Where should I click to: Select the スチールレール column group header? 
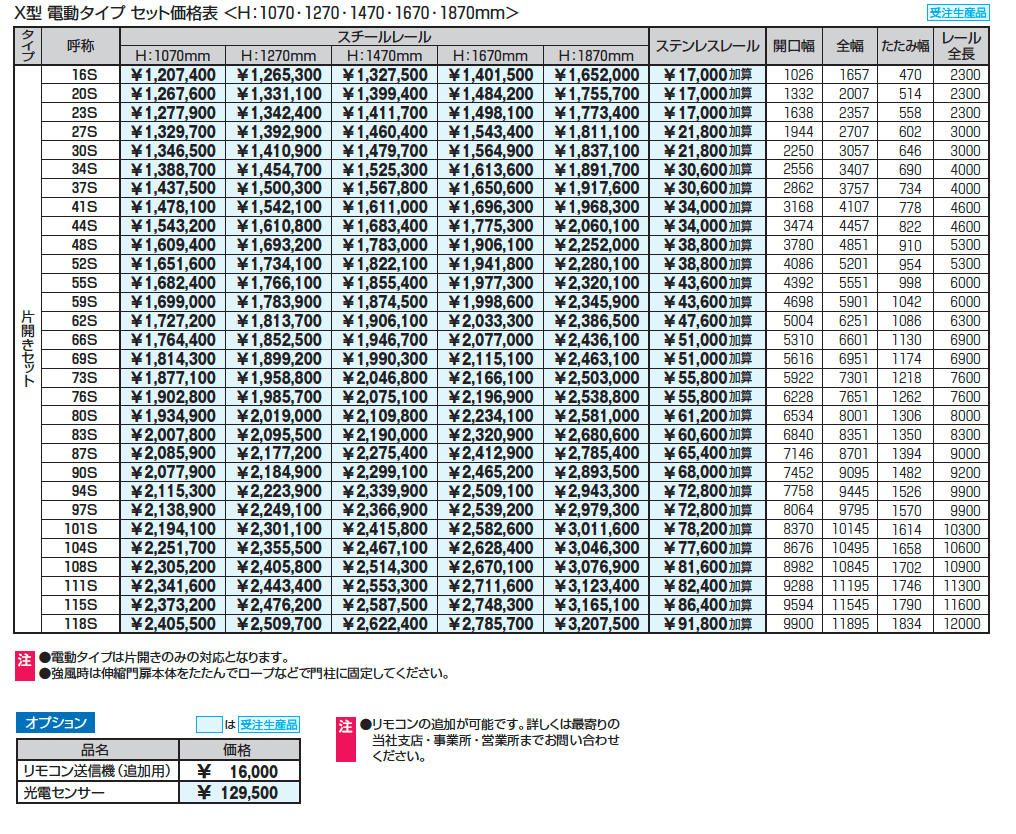(384, 37)
